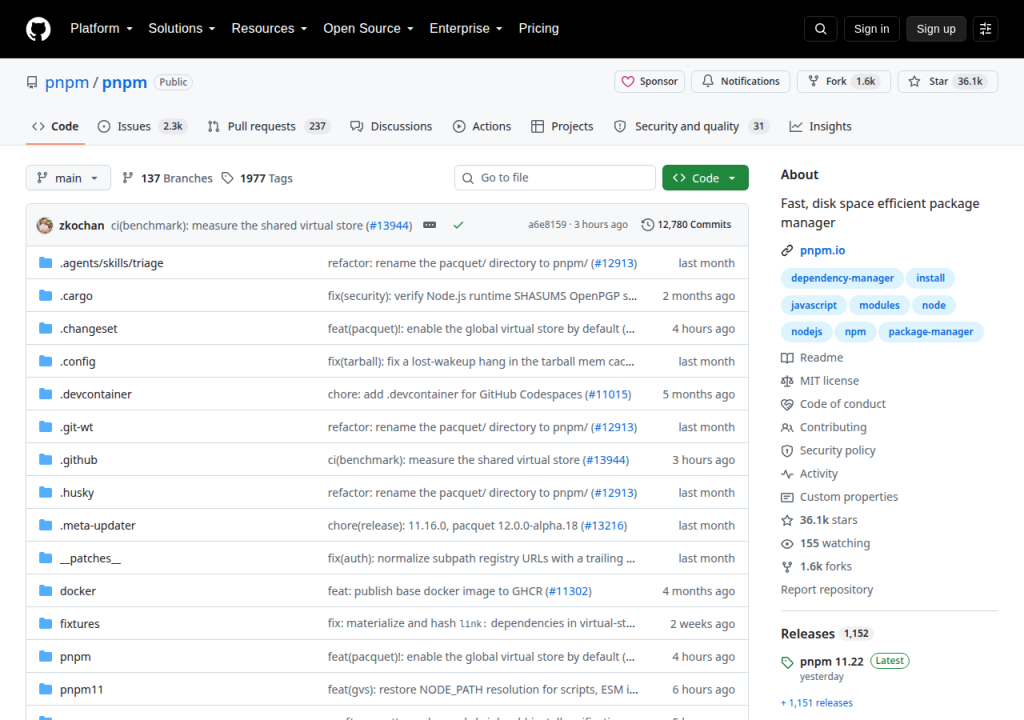Switch to the Projects tab

click(x=562, y=126)
